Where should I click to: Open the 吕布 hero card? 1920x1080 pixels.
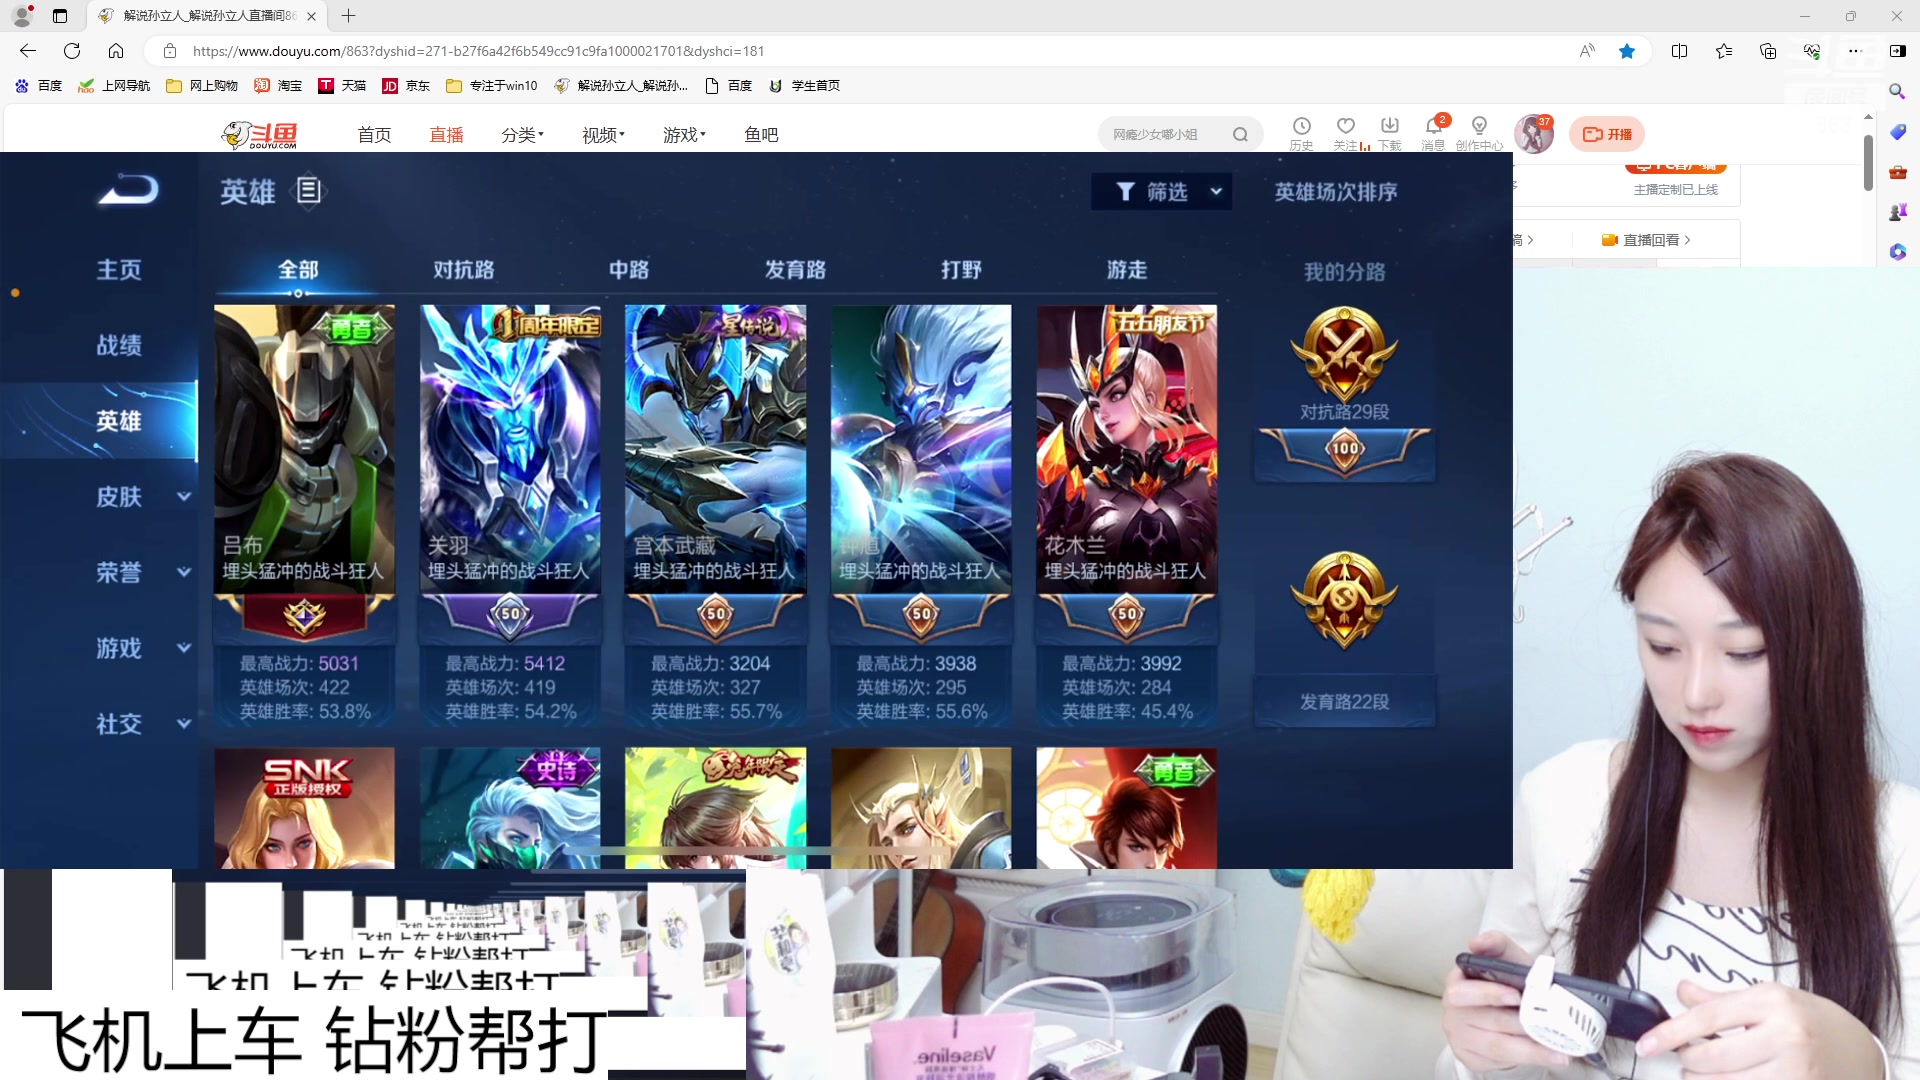(304, 515)
